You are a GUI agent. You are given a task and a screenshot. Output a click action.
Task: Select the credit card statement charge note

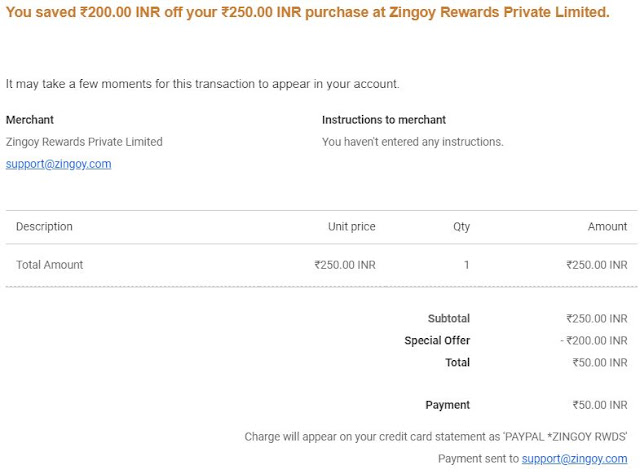click(436, 437)
